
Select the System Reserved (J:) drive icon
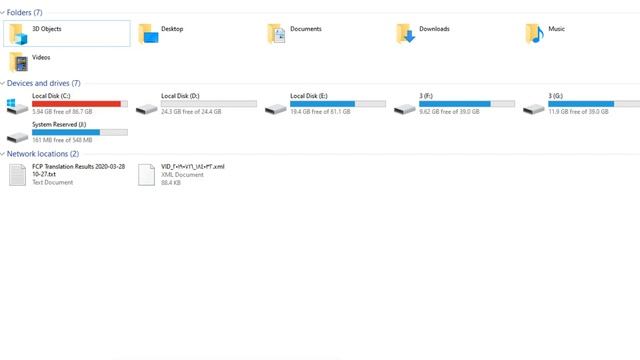[18, 137]
